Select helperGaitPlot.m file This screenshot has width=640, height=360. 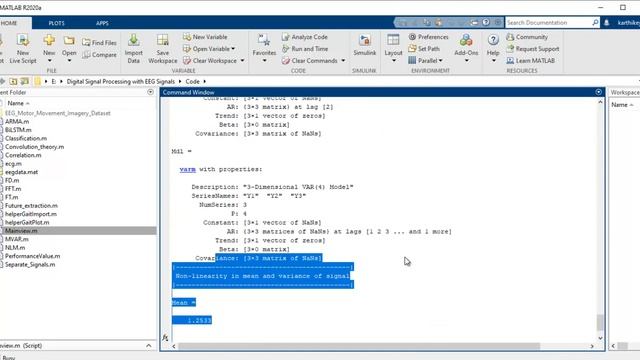(27, 222)
